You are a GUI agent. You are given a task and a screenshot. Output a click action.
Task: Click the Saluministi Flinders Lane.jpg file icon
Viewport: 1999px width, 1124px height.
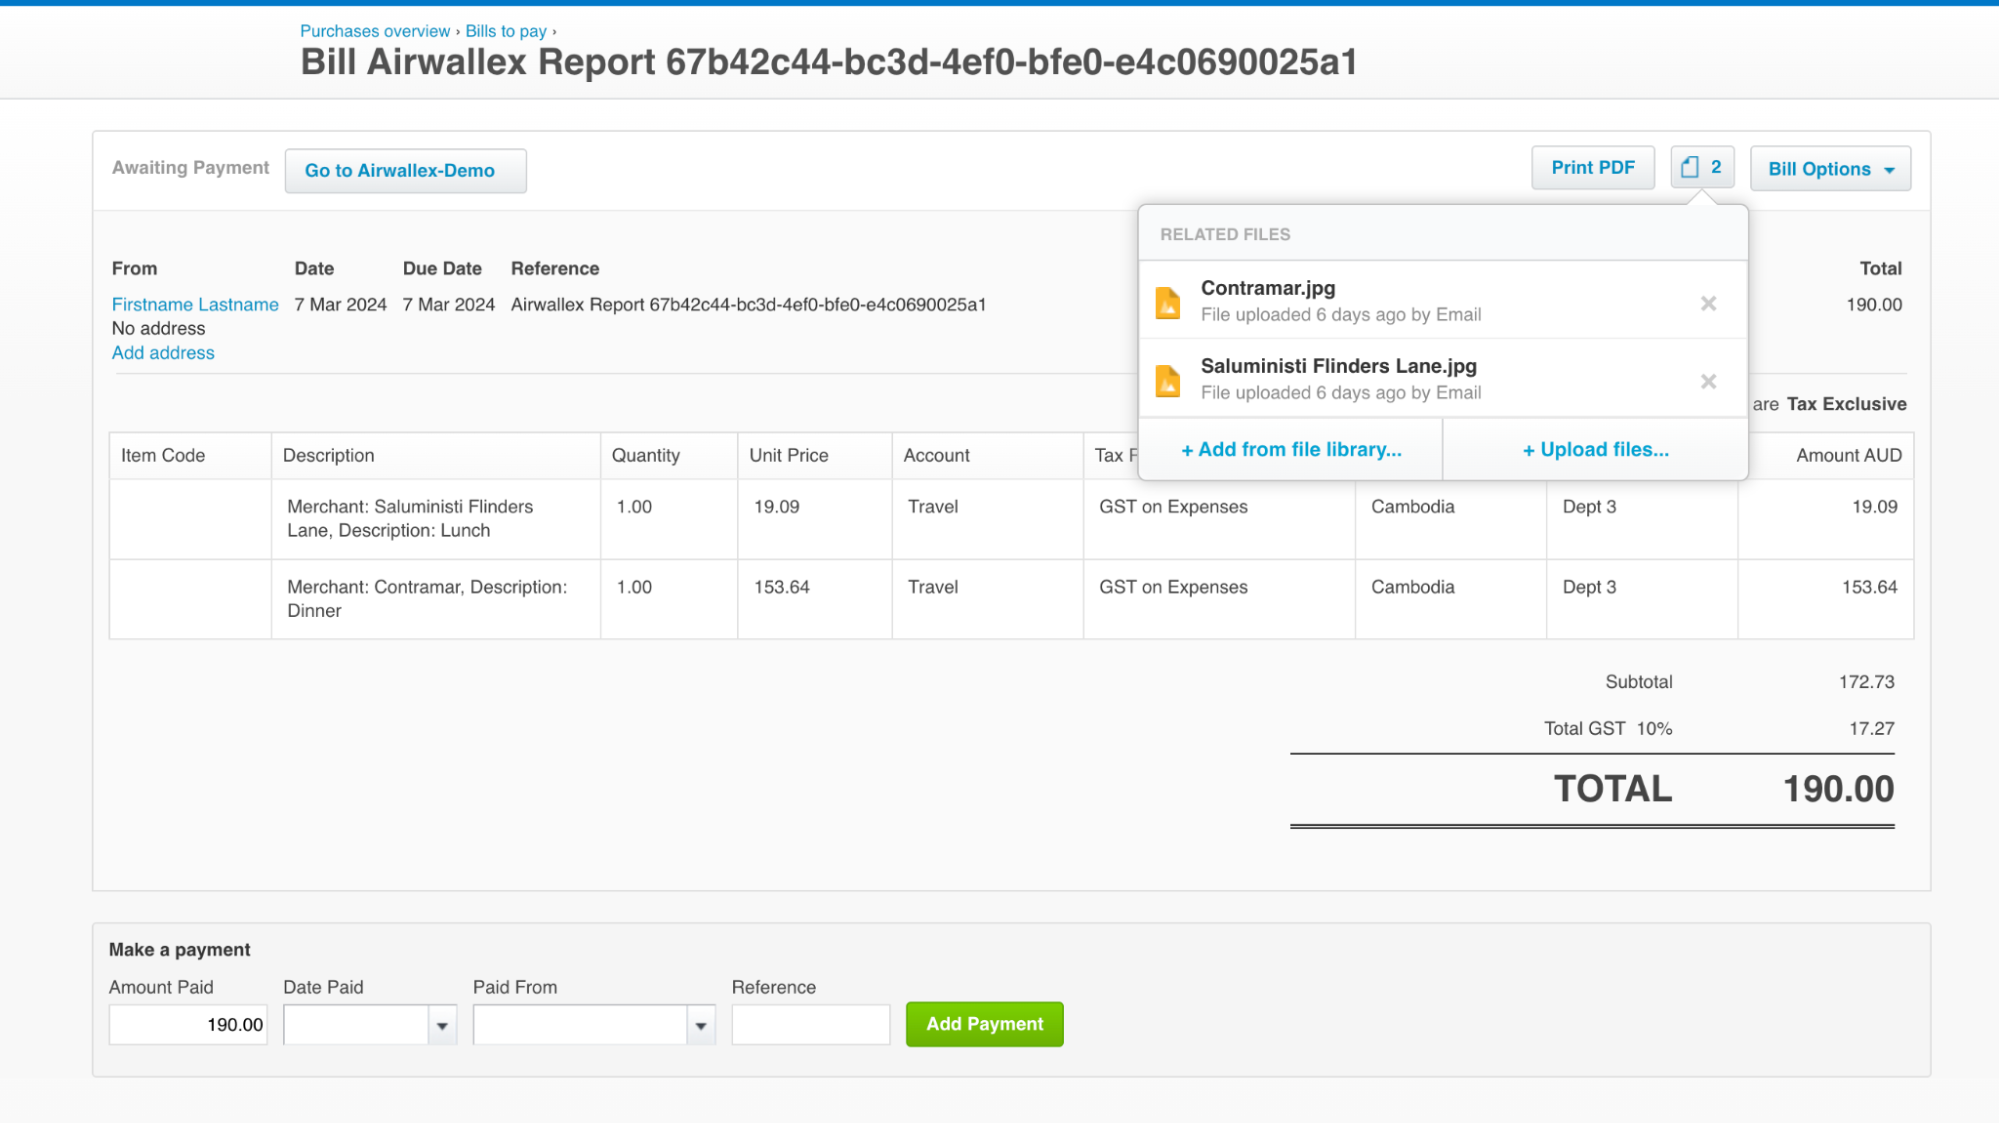(1167, 381)
